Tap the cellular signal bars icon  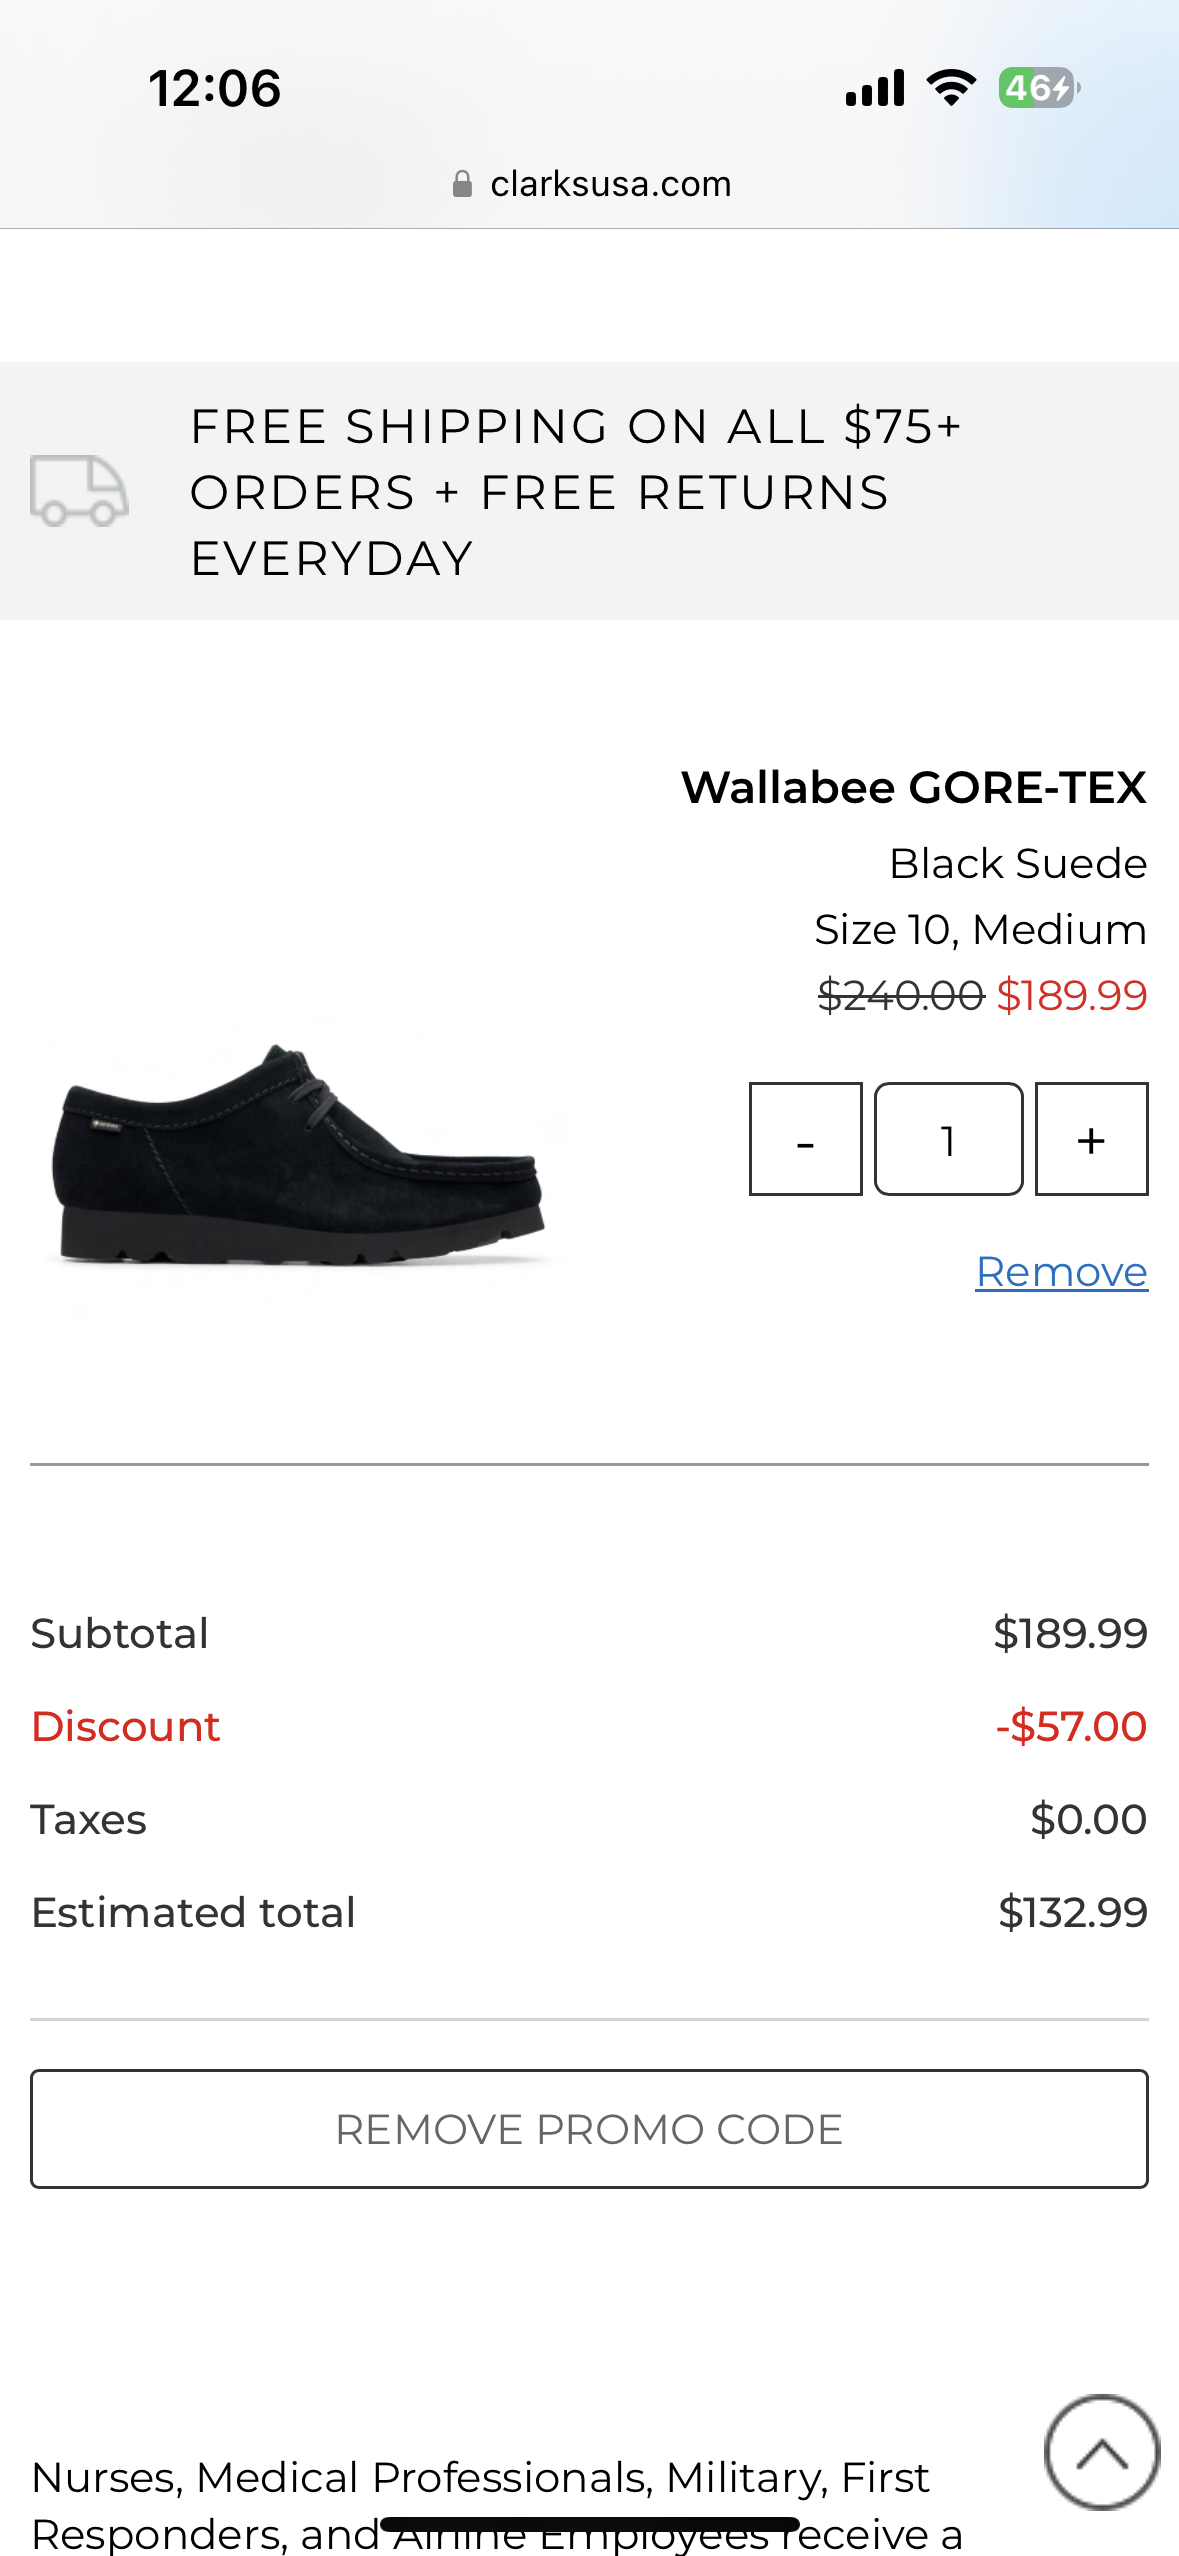875,88
